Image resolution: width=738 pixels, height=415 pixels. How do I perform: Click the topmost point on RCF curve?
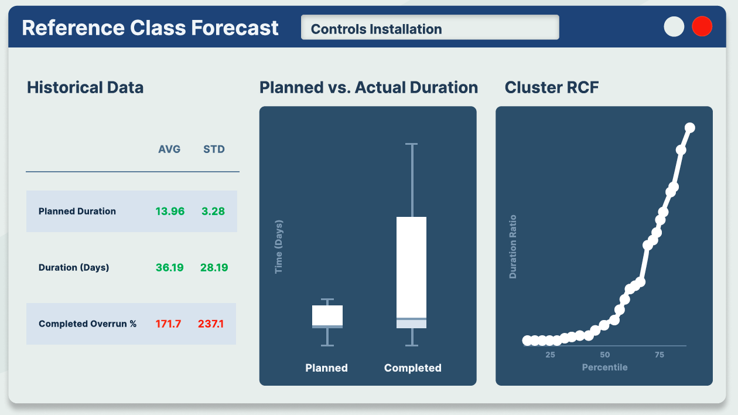(x=690, y=128)
